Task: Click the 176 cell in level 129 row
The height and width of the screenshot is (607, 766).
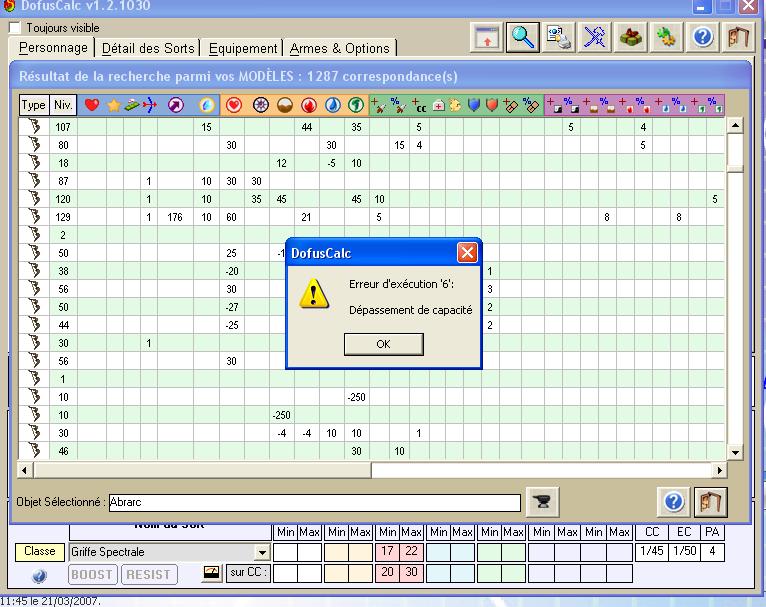Action: pos(175,217)
